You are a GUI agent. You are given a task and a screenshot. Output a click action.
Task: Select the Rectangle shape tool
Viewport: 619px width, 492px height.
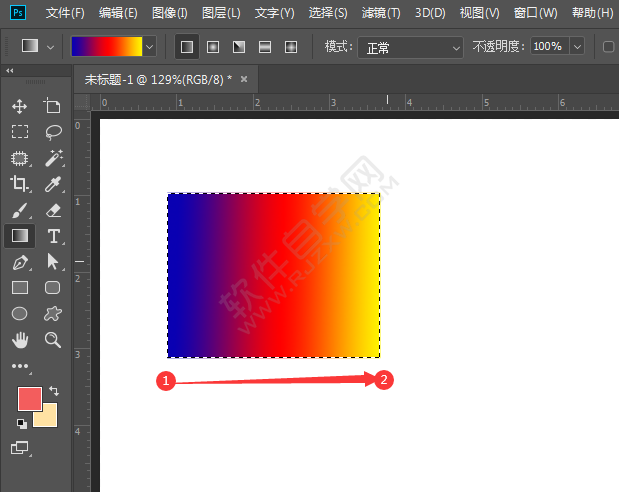pos(20,288)
